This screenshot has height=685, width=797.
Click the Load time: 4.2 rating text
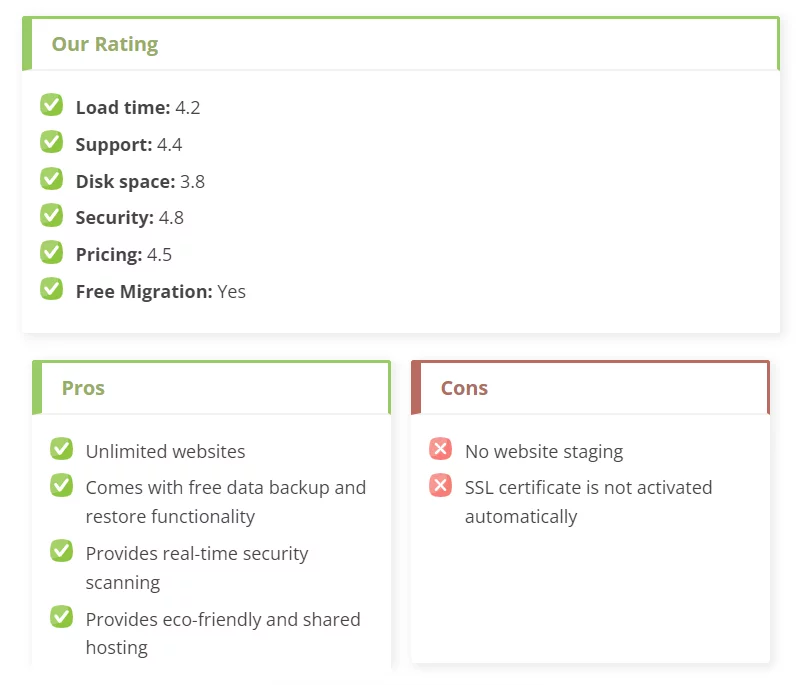[138, 108]
